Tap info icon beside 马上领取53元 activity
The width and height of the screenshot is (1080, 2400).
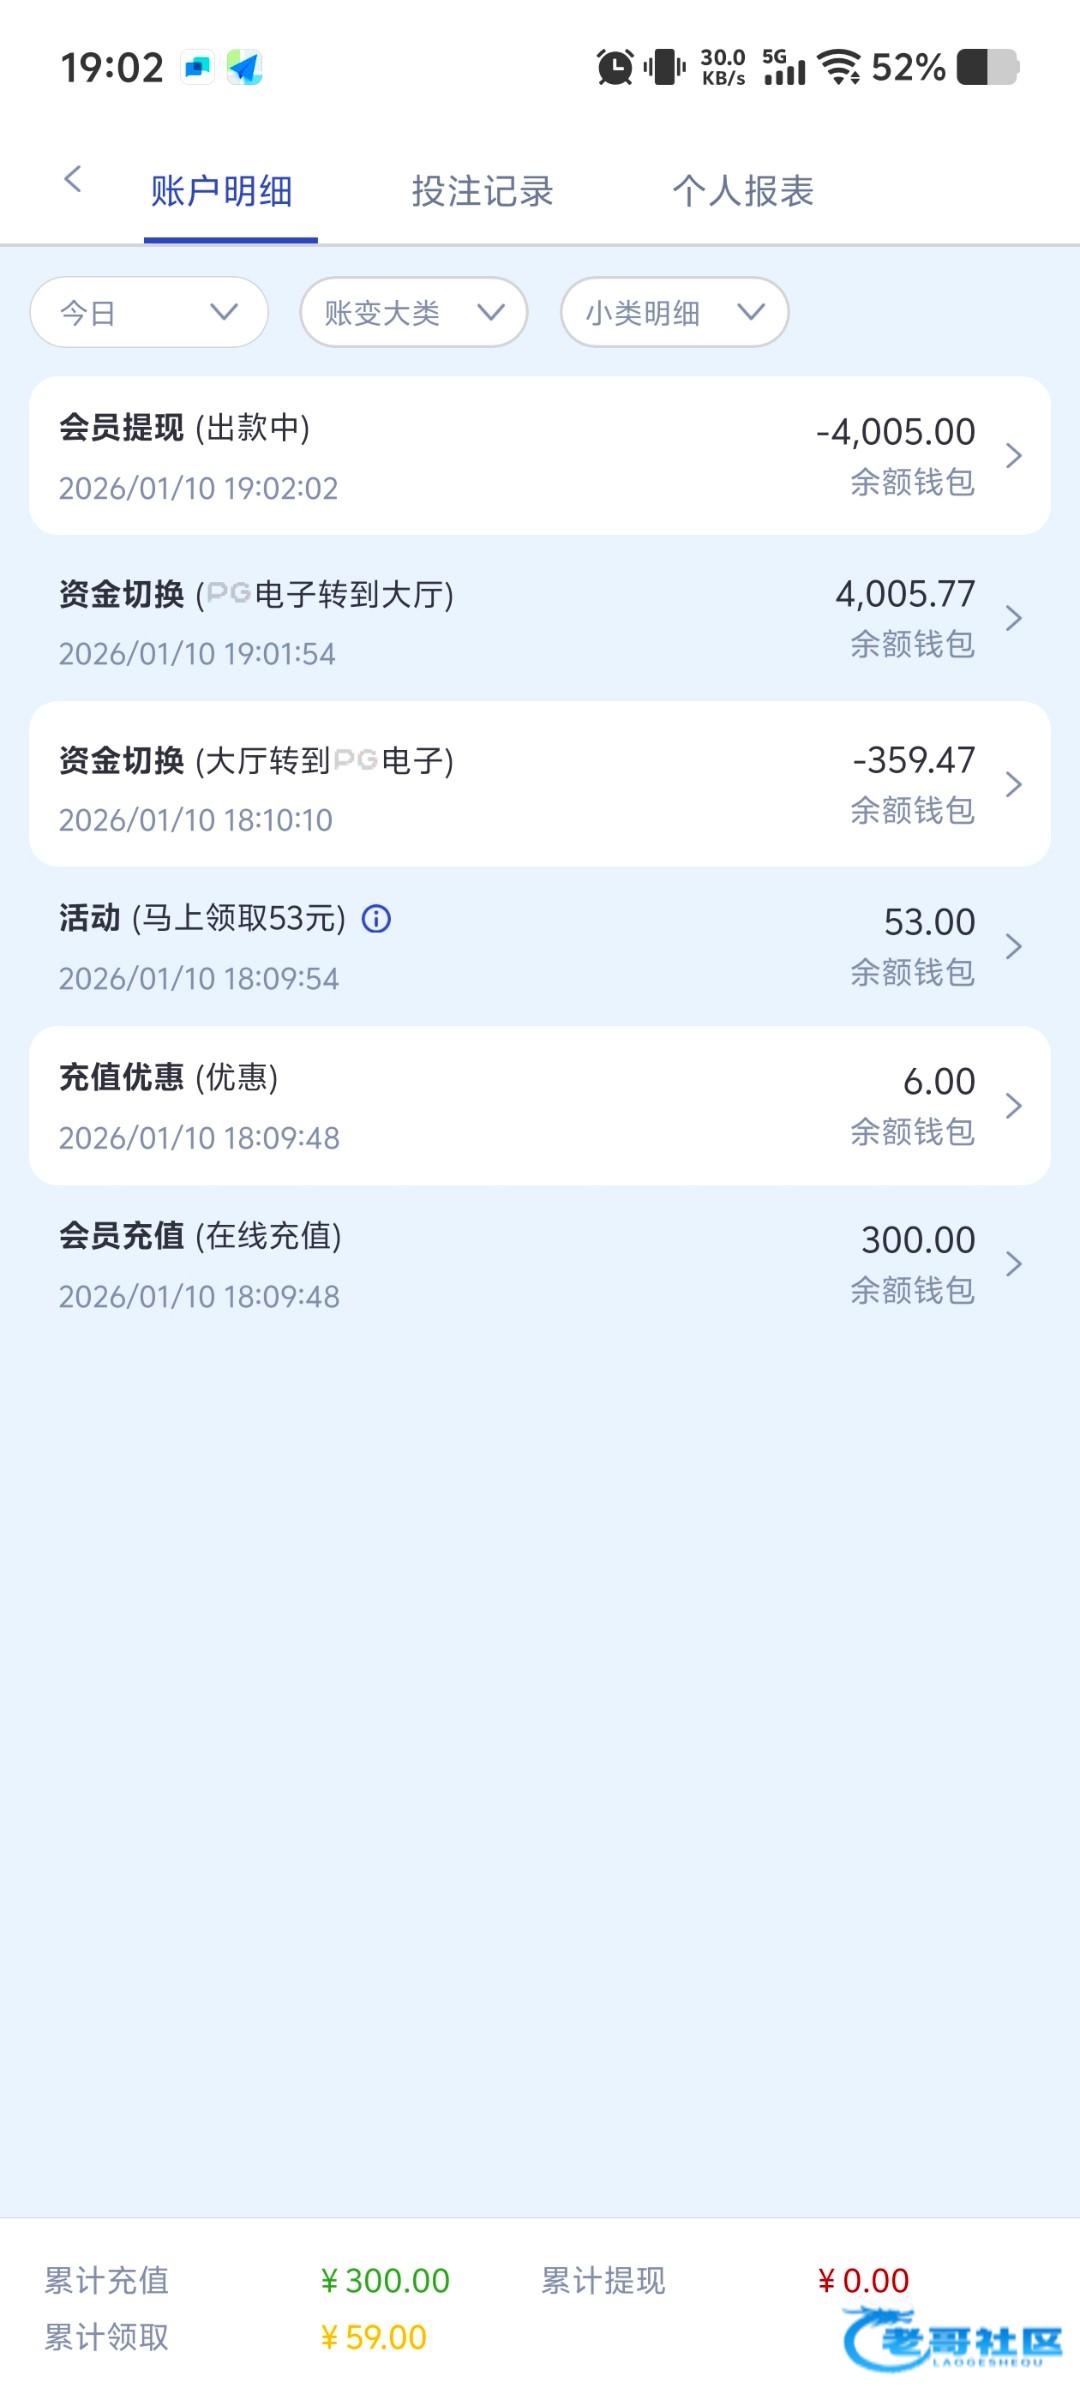376,918
